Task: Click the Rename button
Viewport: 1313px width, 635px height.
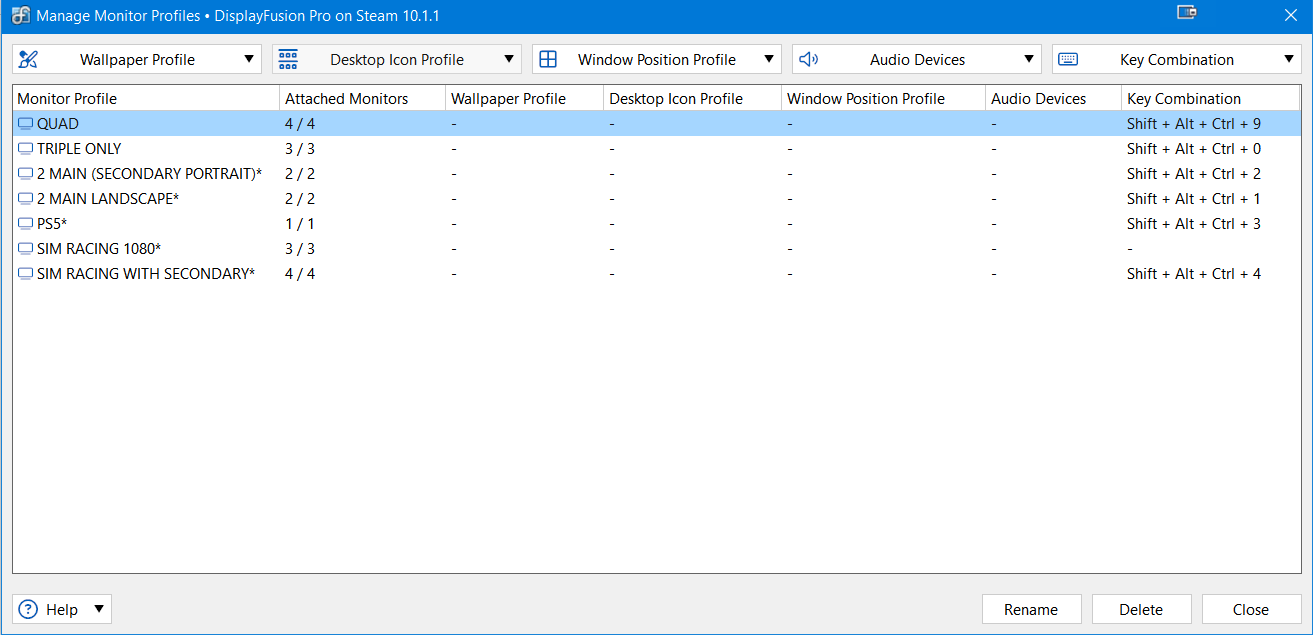Action: (1031, 609)
